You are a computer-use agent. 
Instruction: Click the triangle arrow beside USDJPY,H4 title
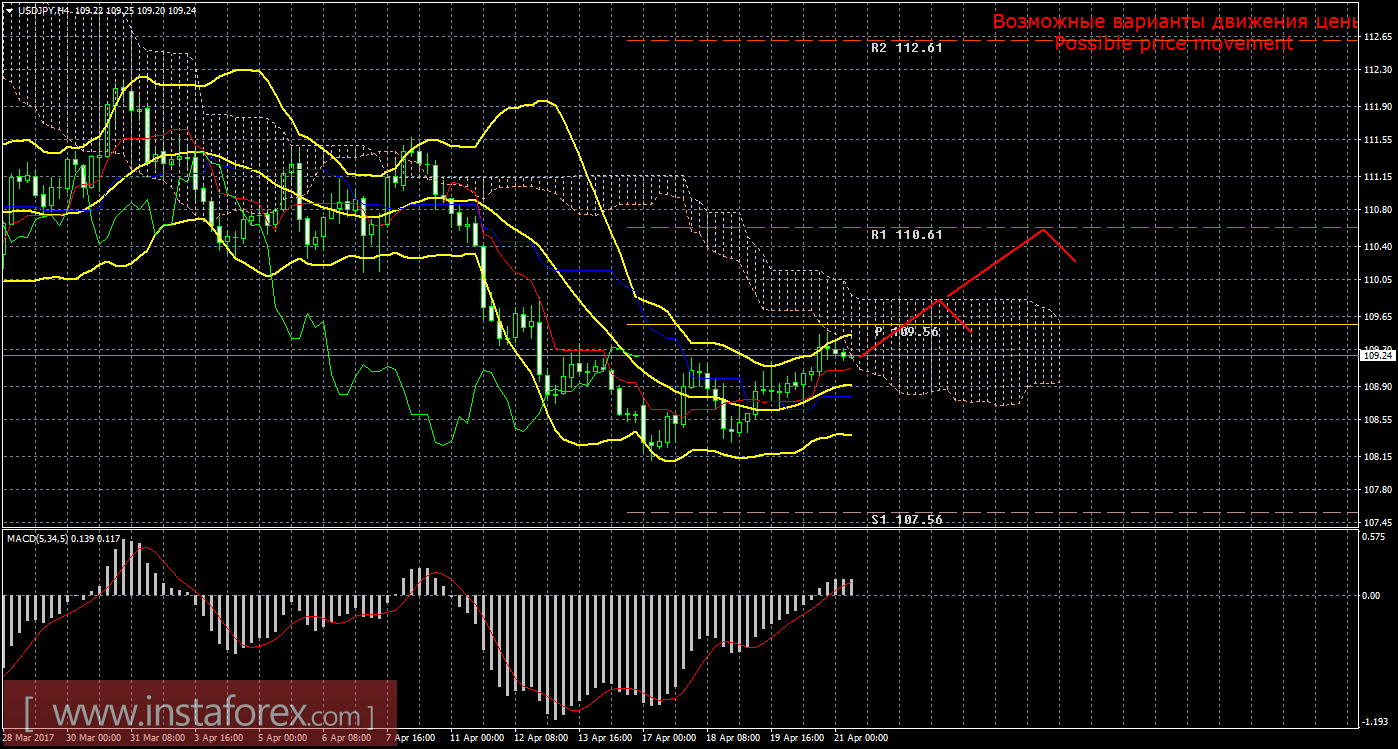coord(8,9)
